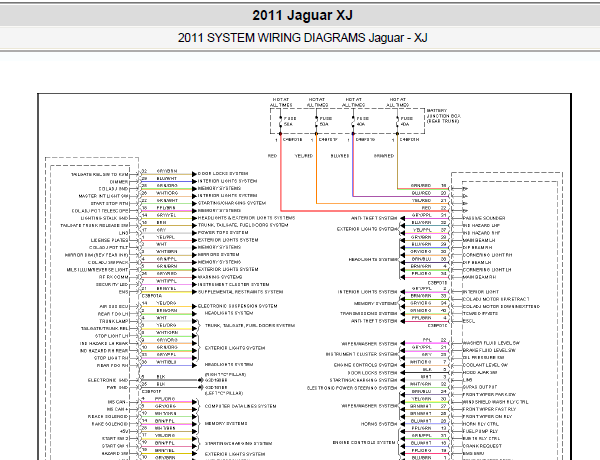Select the '2011 Jaguar XJ' page heading
This screenshot has width=600, height=460.
[x=302, y=15]
